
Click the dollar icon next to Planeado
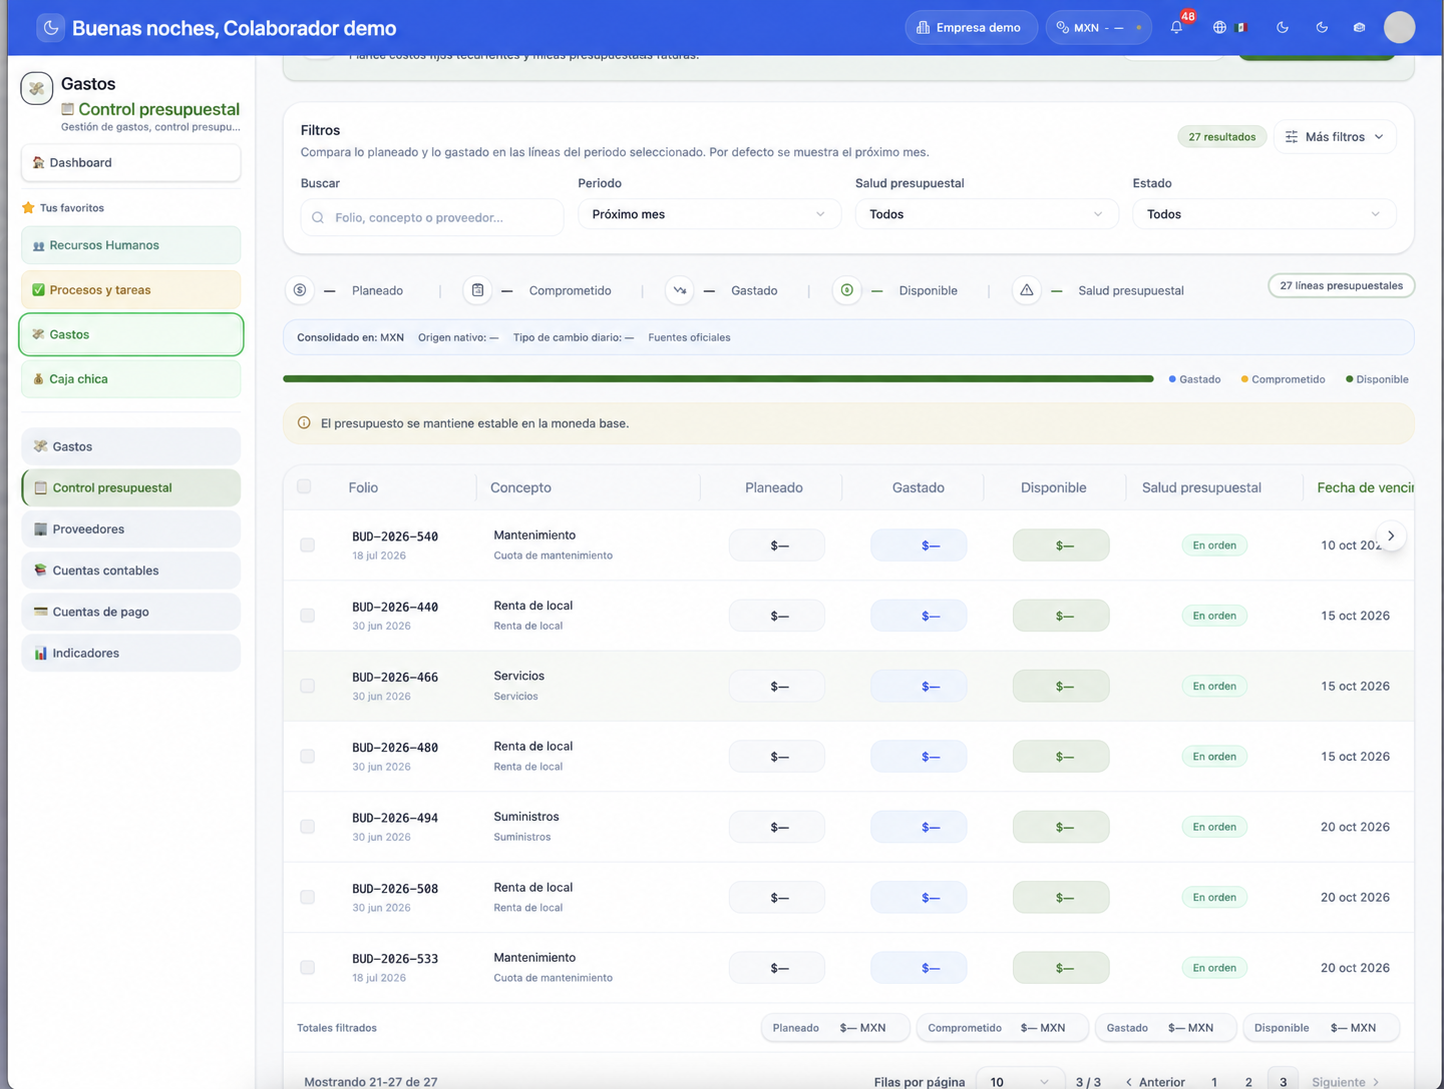(x=300, y=290)
